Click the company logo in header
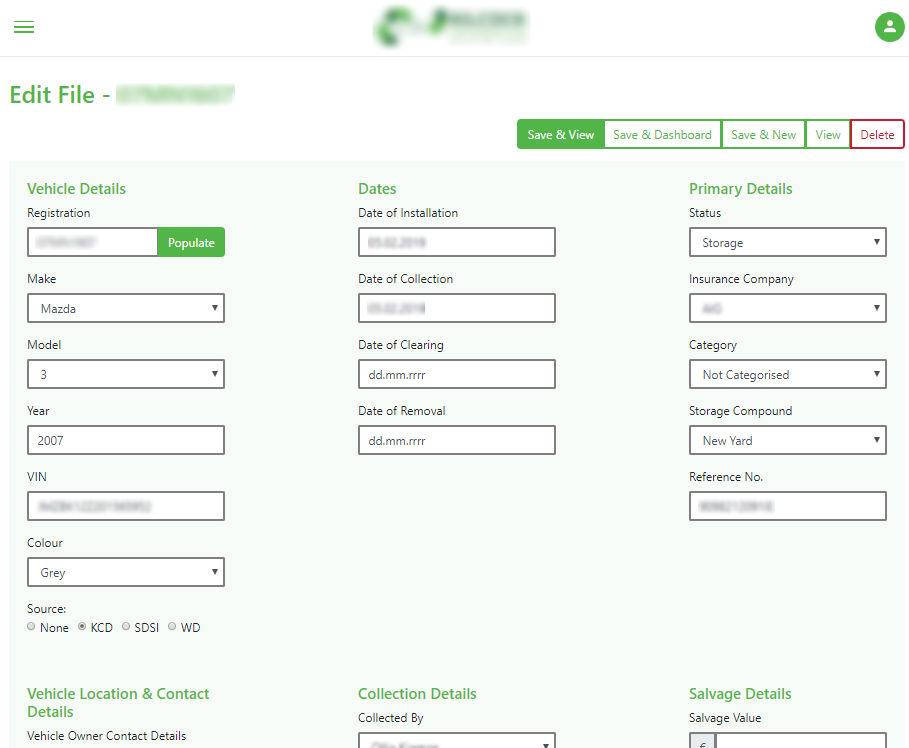Image resolution: width=909 pixels, height=748 pixels. coord(452,27)
